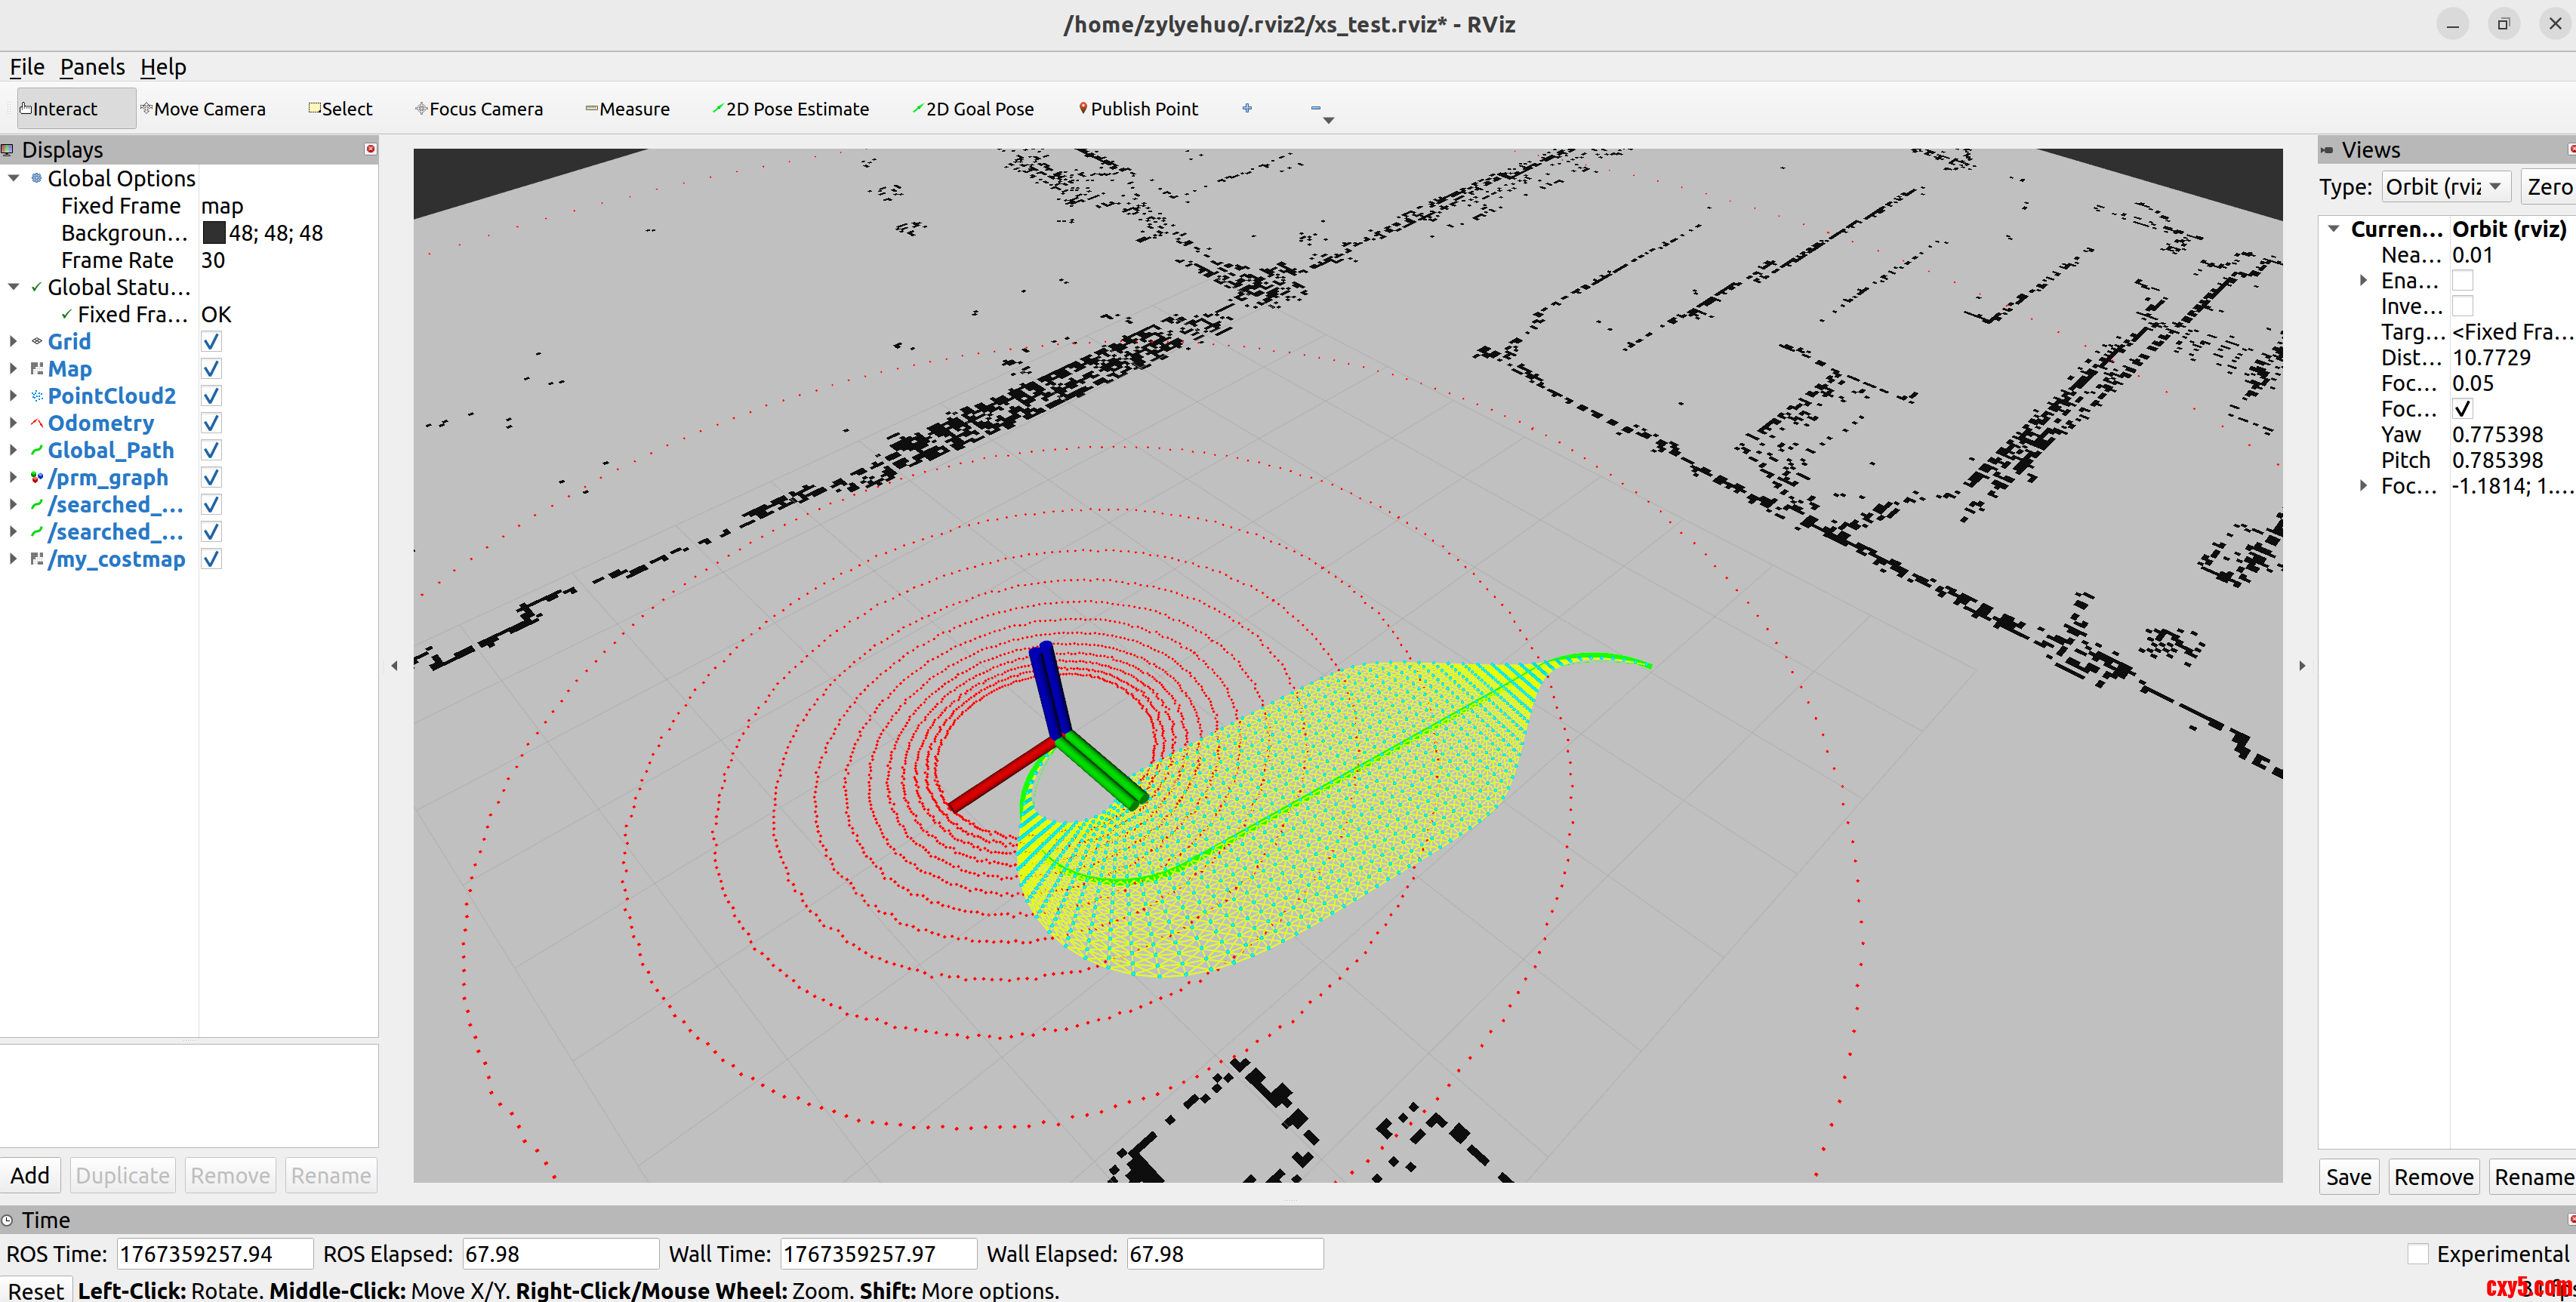Screen dimensions: 2576x1302
Task: Click the minus remove-tool icon in toolbar
Action: click(1315, 108)
